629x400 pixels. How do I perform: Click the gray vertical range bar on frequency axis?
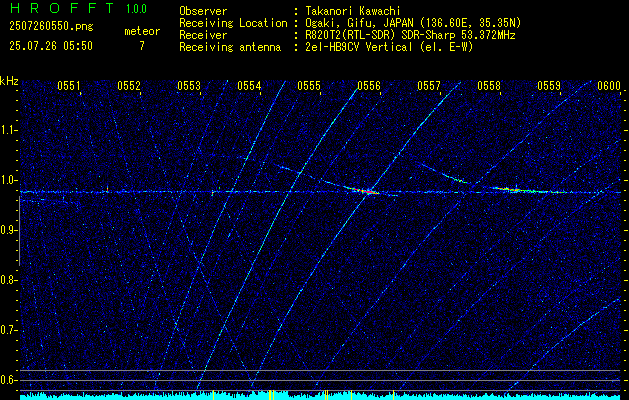(19, 231)
